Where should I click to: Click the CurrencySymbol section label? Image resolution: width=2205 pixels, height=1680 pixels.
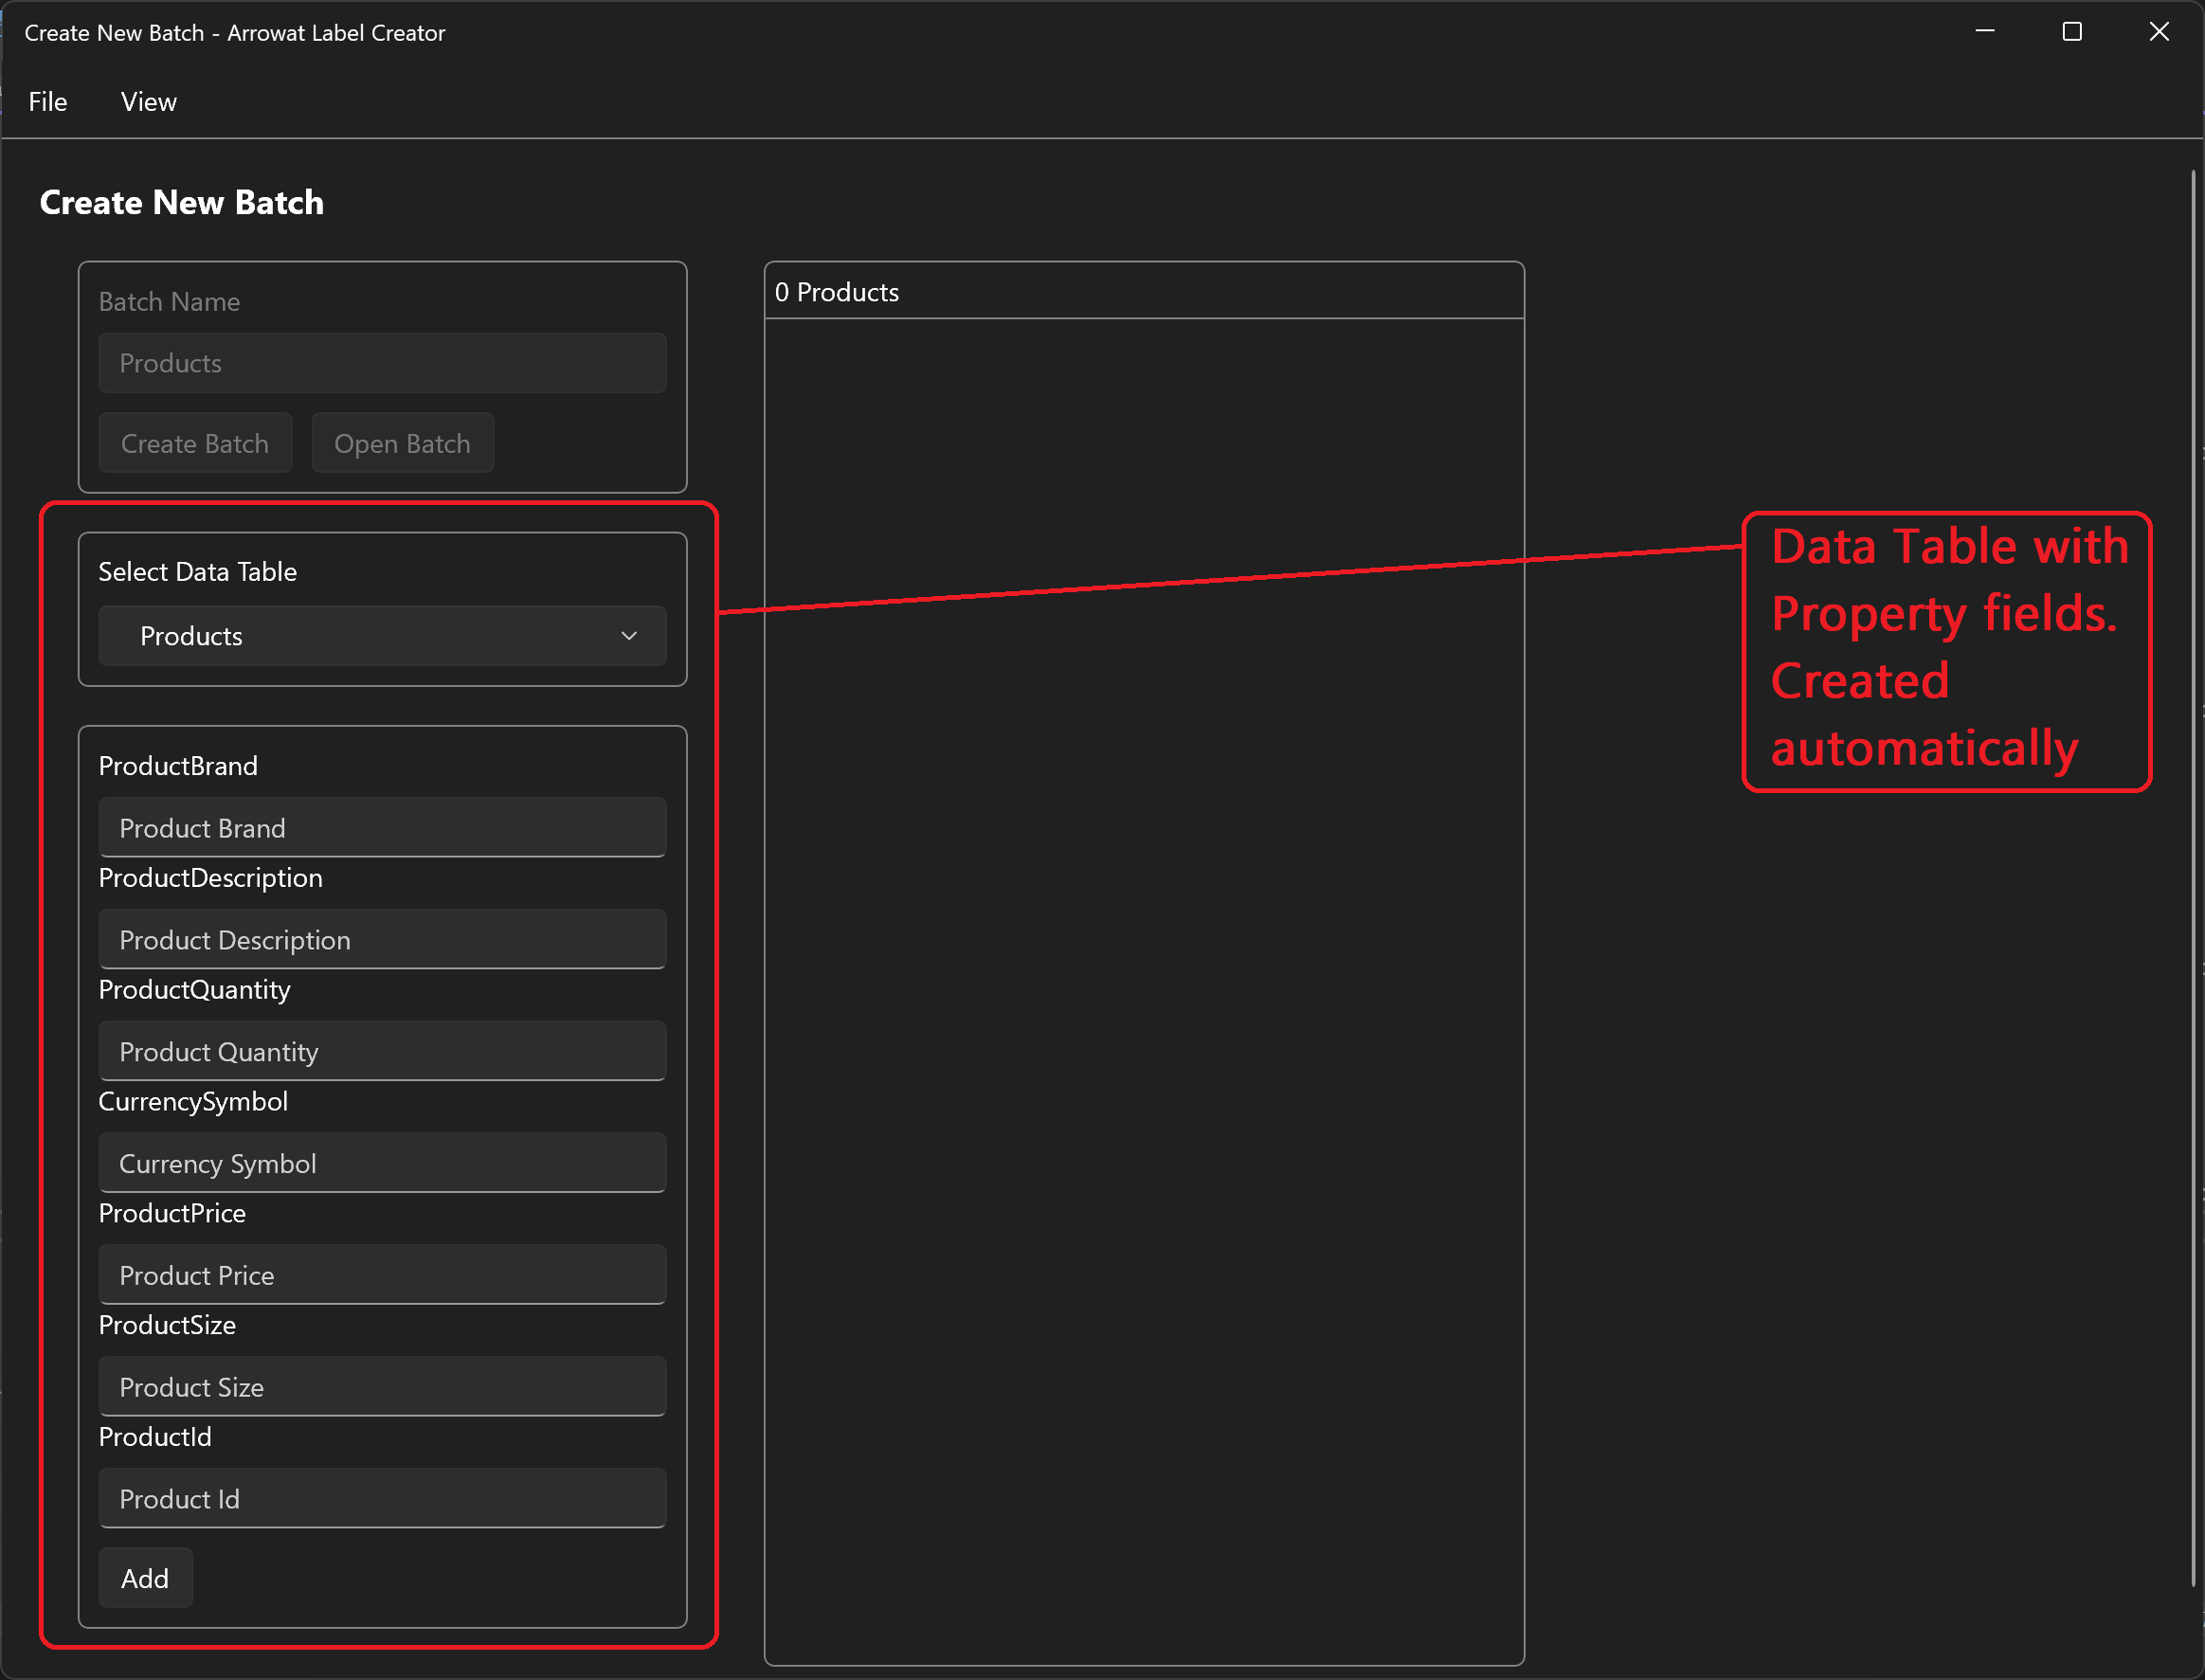pyautogui.click(x=196, y=1101)
